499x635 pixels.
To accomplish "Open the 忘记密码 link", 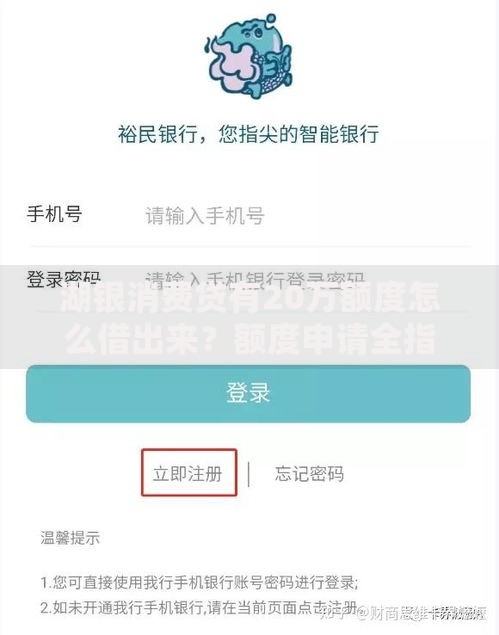I will pos(309,474).
